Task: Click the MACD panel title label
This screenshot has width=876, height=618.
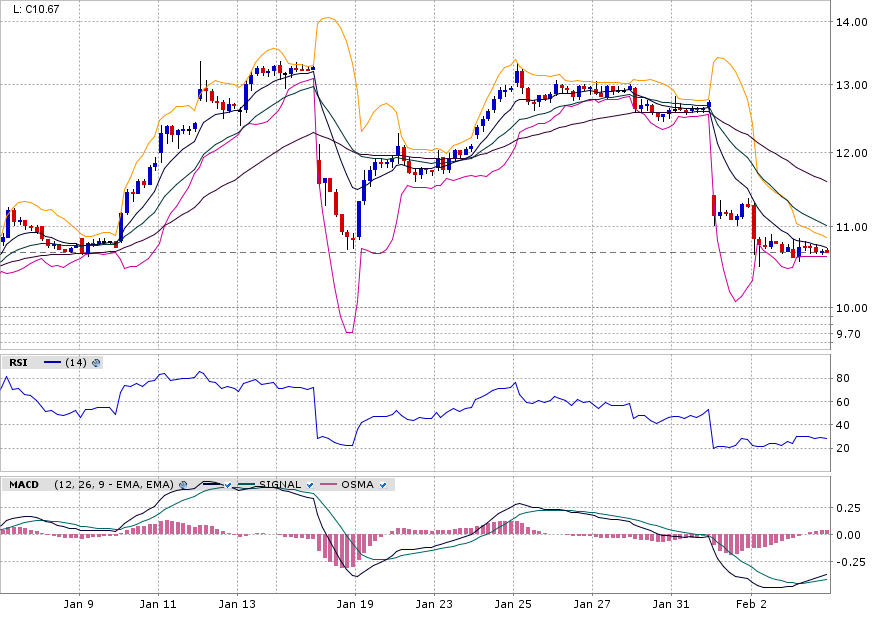Action: (24, 485)
